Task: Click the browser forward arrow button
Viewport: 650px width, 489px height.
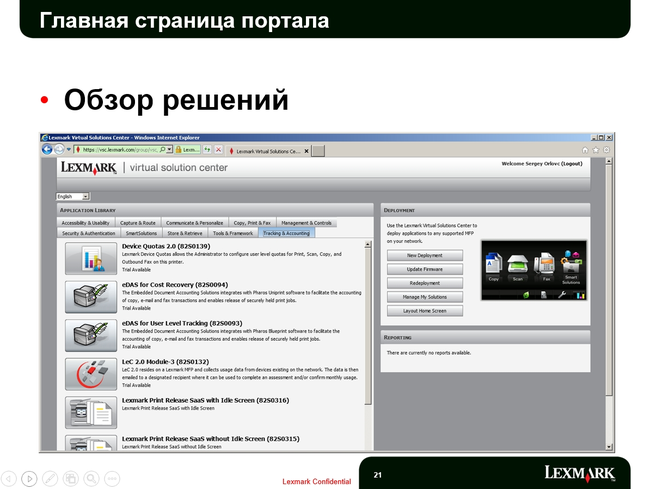Action: pyautogui.click(x=59, y=150)
